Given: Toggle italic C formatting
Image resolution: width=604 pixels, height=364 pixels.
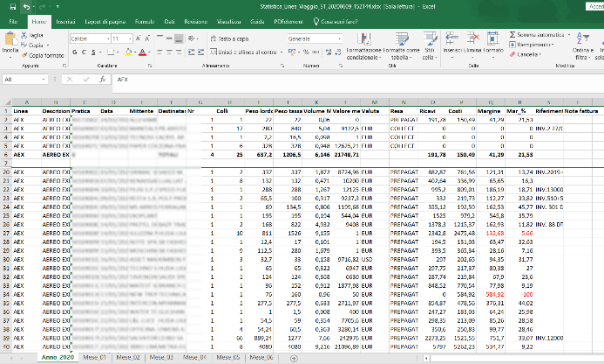Looking at the screenshot, I should tap(84, 52).
